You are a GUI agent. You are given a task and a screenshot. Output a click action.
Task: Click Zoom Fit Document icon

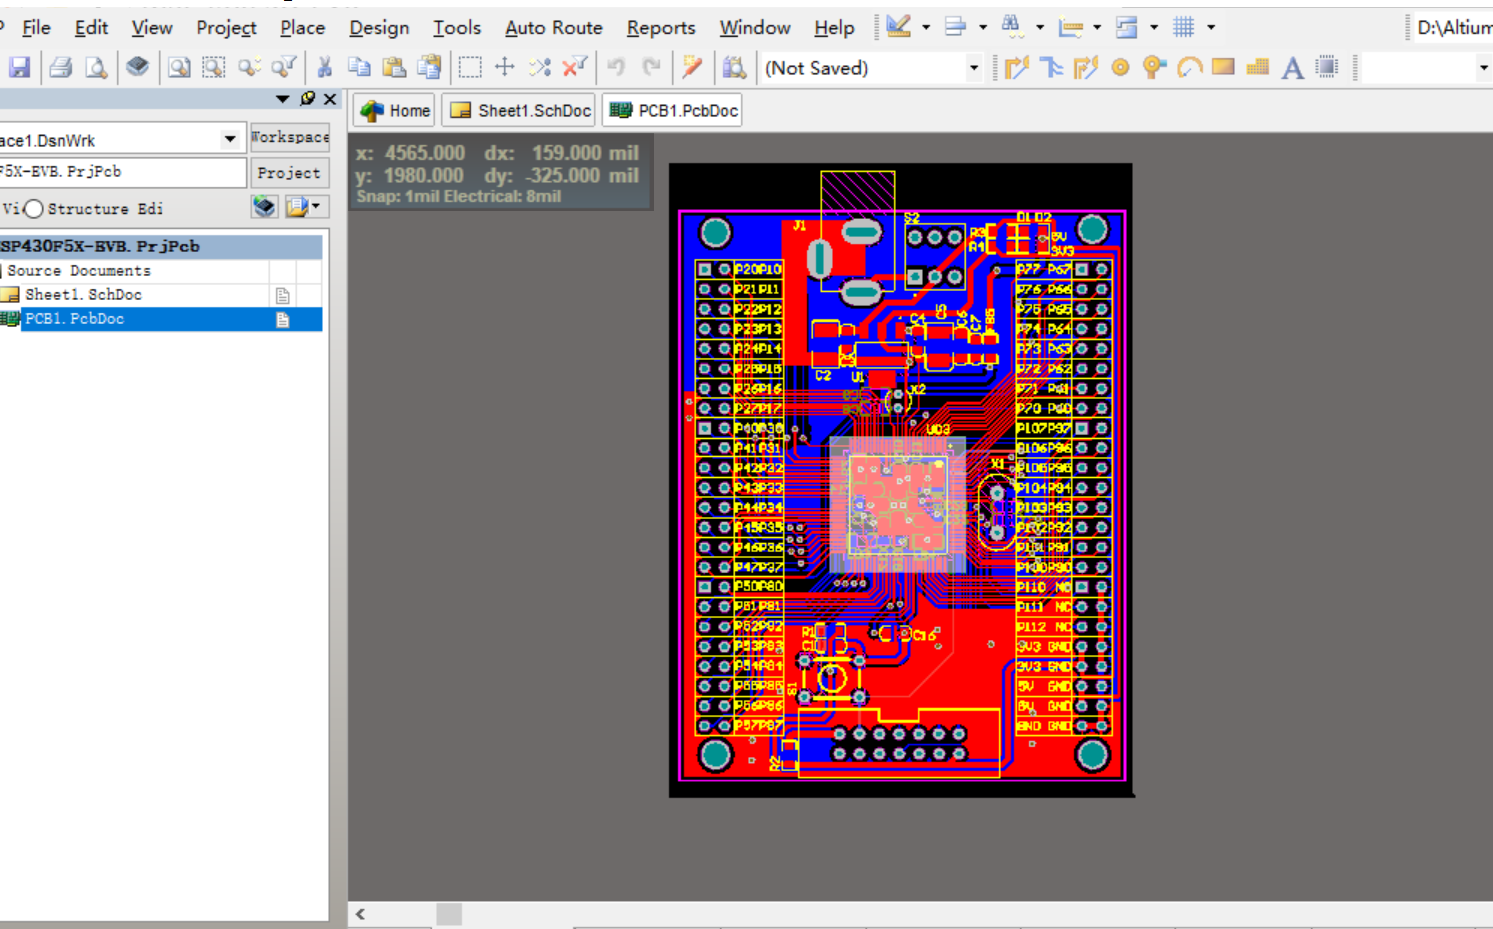179,68
